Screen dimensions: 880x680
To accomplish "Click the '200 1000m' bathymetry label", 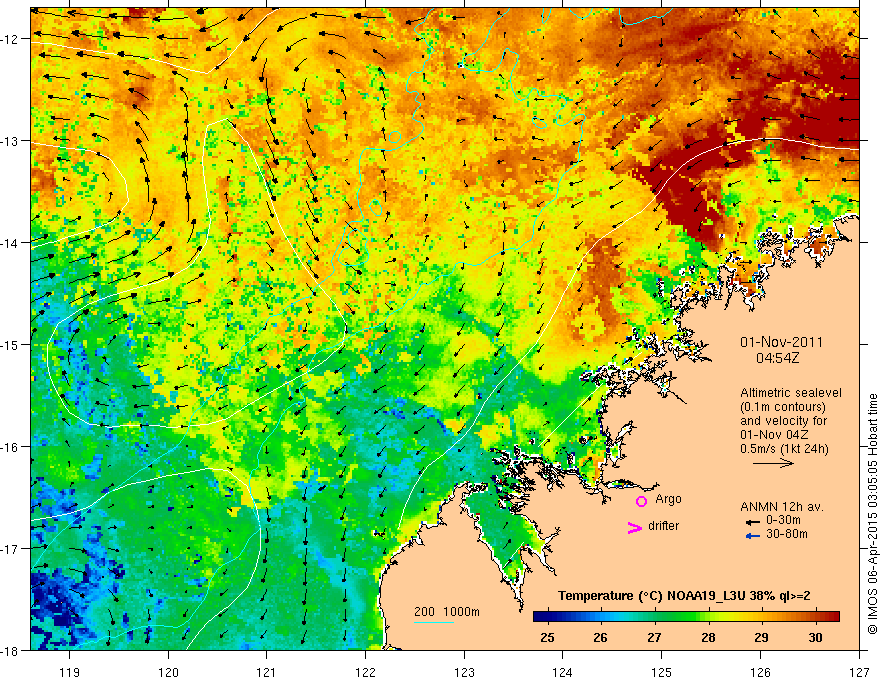I will 447,612.
